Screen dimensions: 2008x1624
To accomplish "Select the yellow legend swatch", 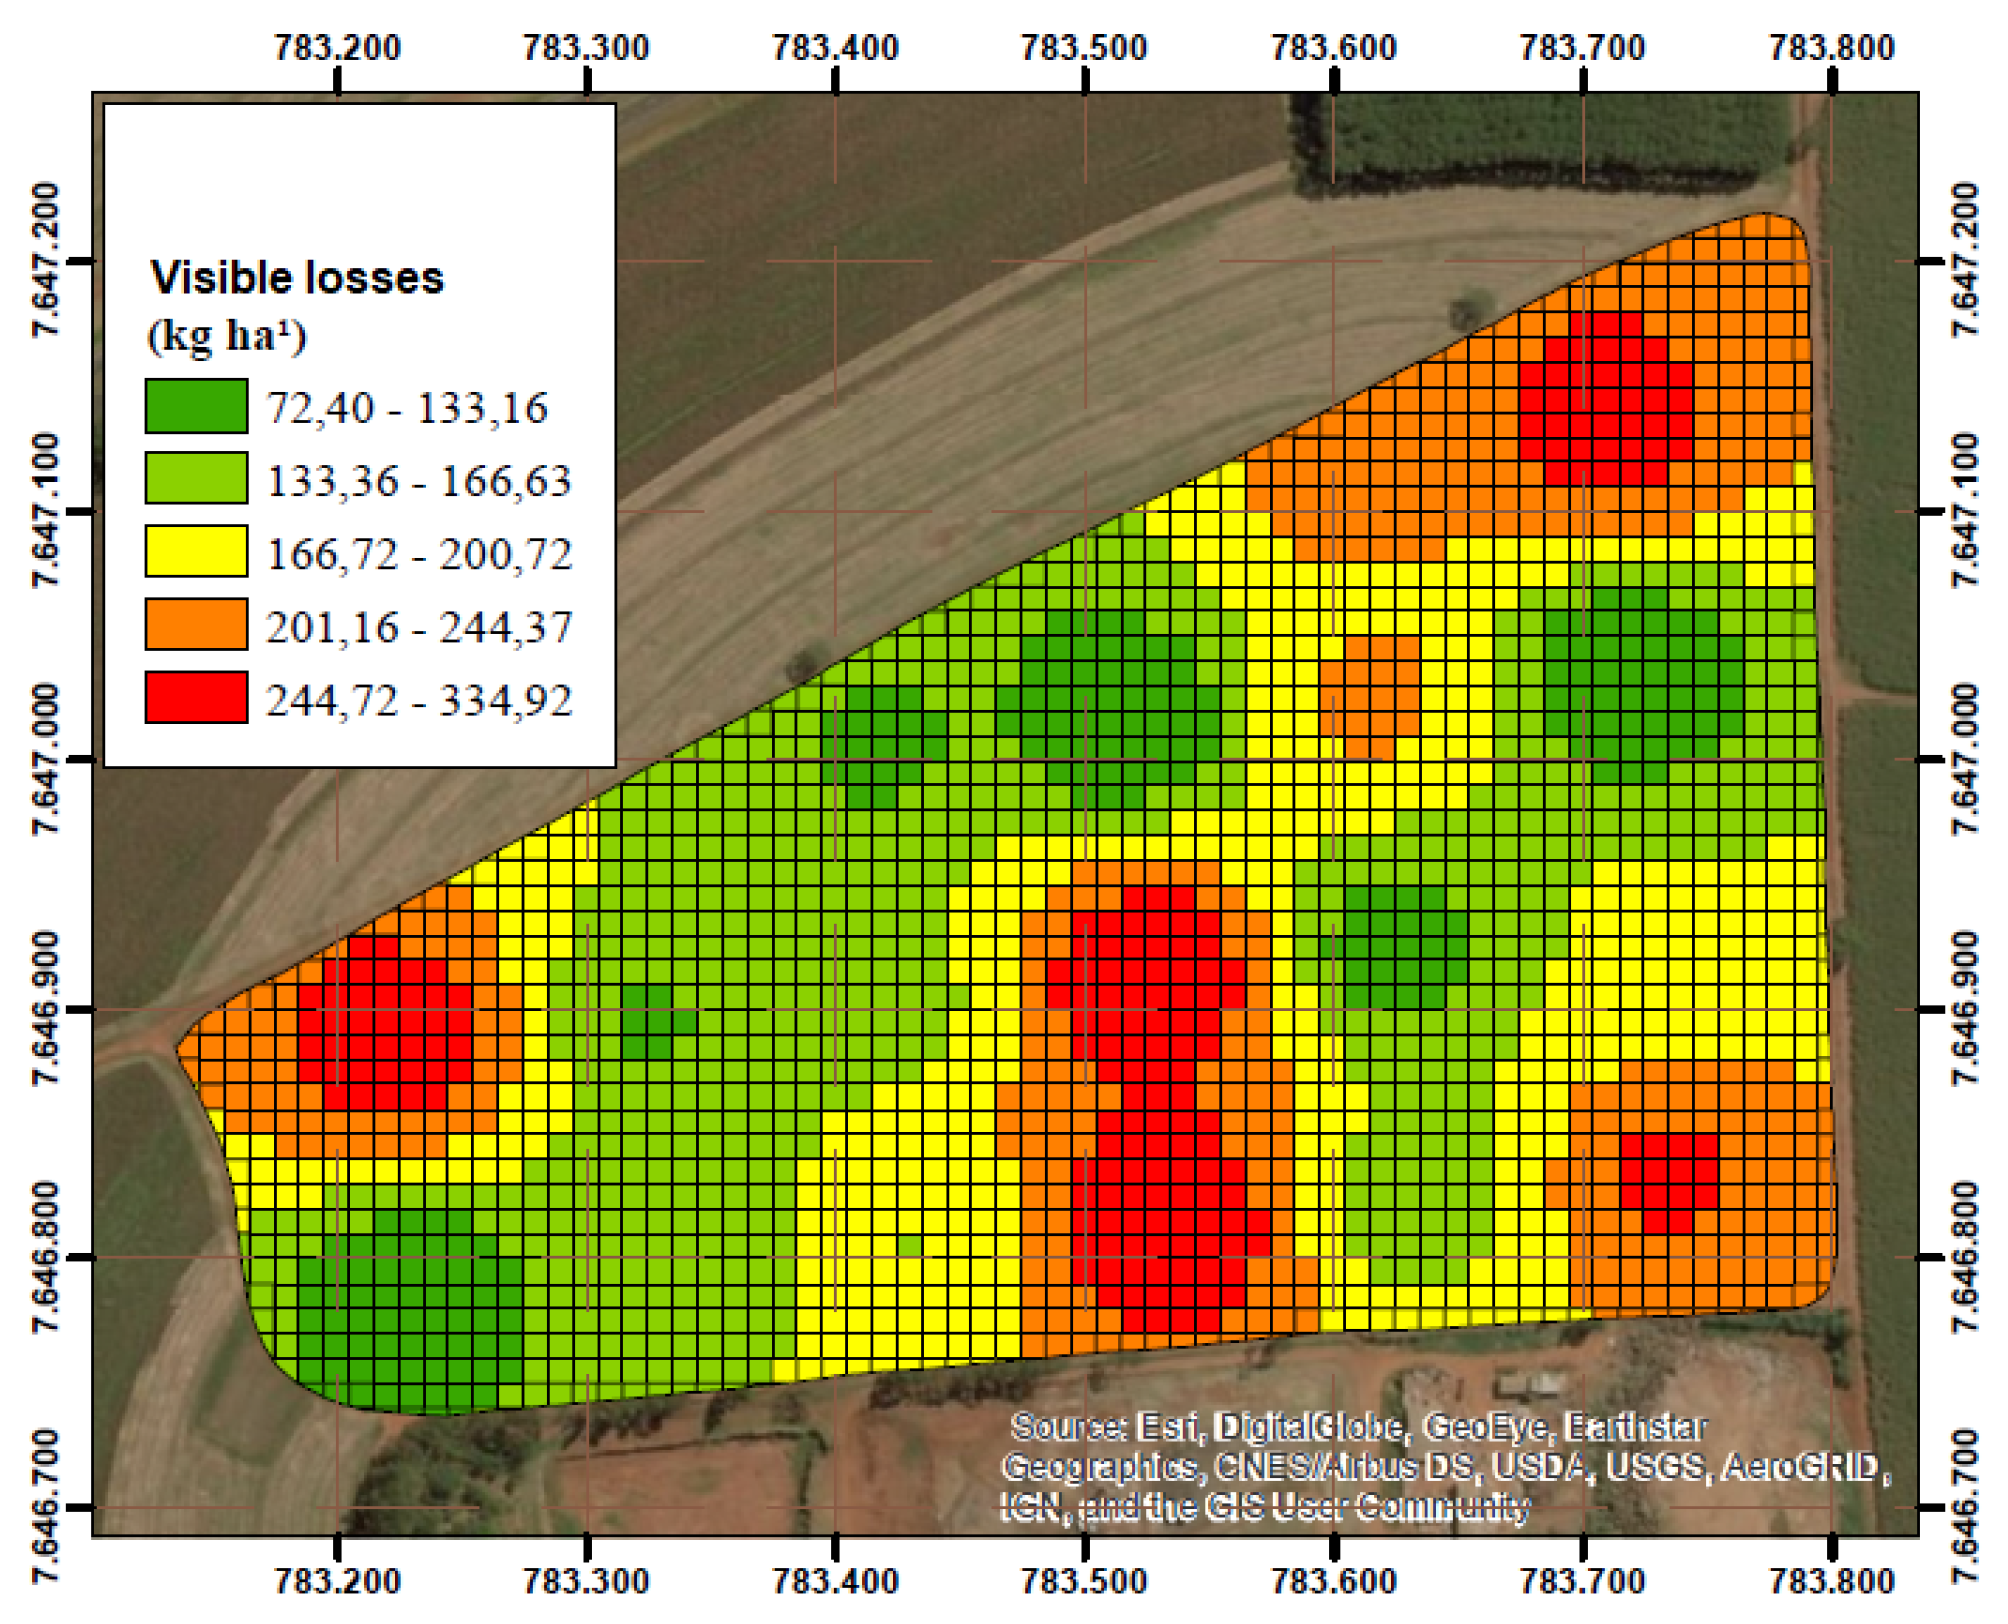I will click(x=196, y=552).
